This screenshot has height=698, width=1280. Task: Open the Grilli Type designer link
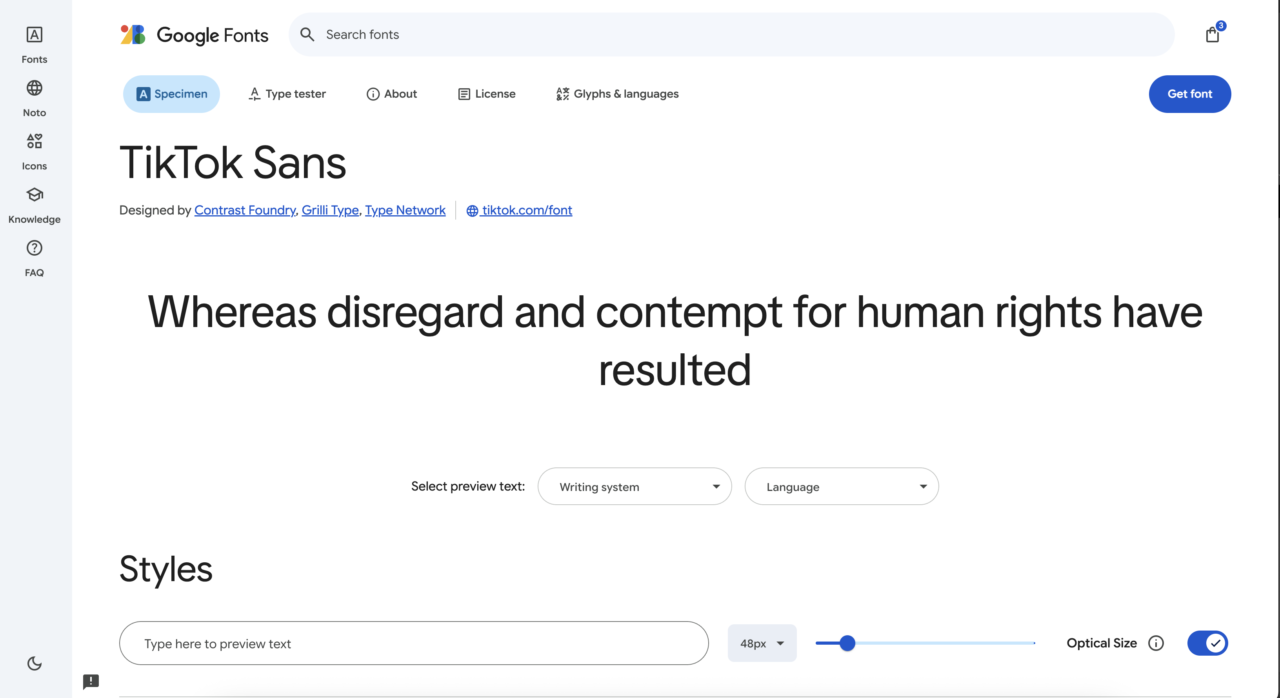(x=330, y=210)
